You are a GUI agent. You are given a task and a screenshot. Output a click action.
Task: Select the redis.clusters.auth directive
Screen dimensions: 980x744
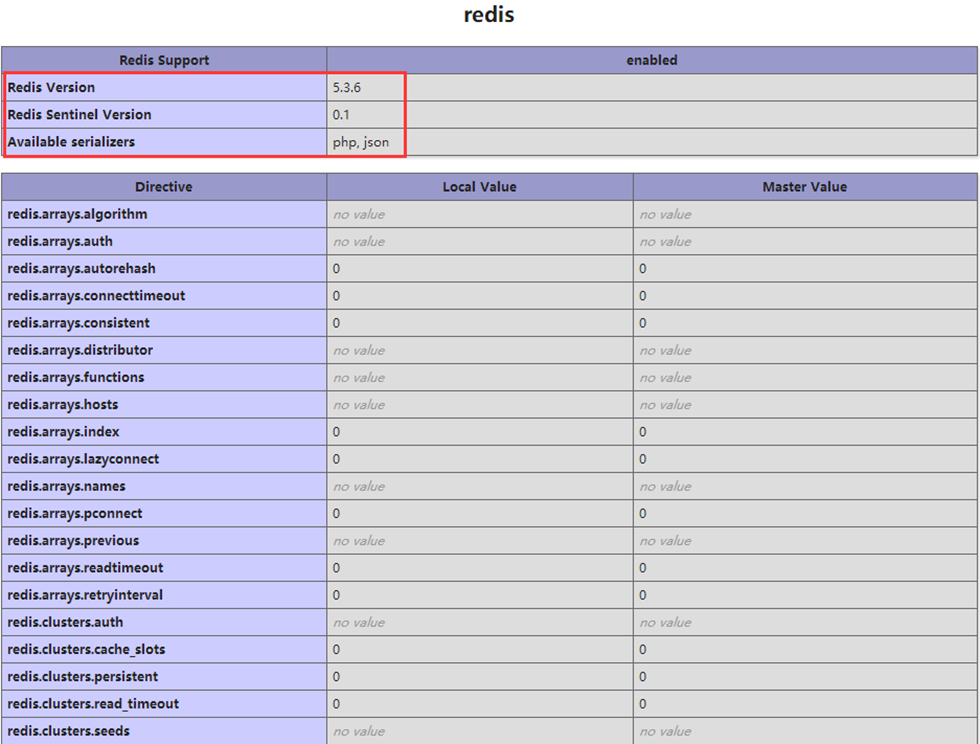(x=65, y=622)
